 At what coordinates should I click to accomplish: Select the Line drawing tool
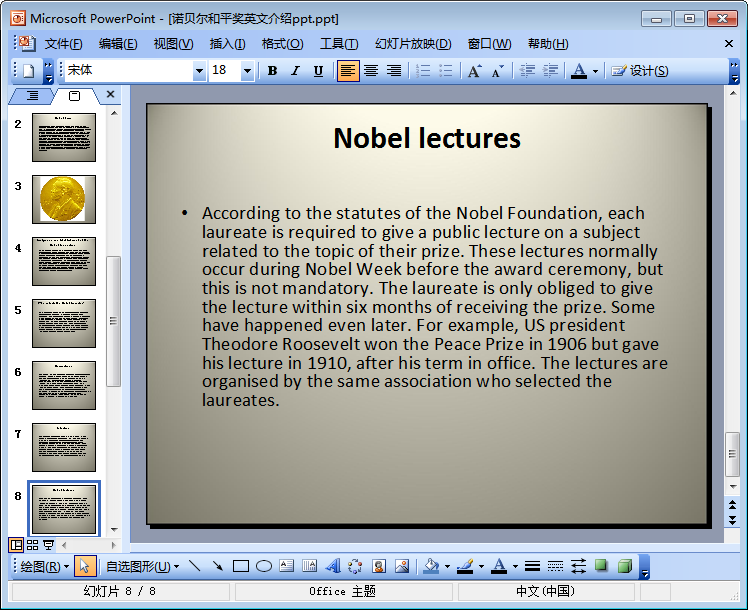click(195, 566)
